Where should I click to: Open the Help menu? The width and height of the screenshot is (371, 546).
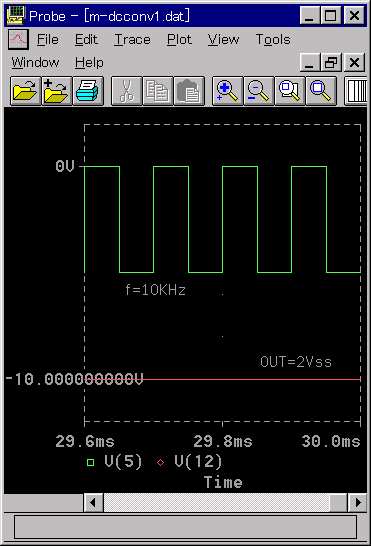[x=89, y=63]
